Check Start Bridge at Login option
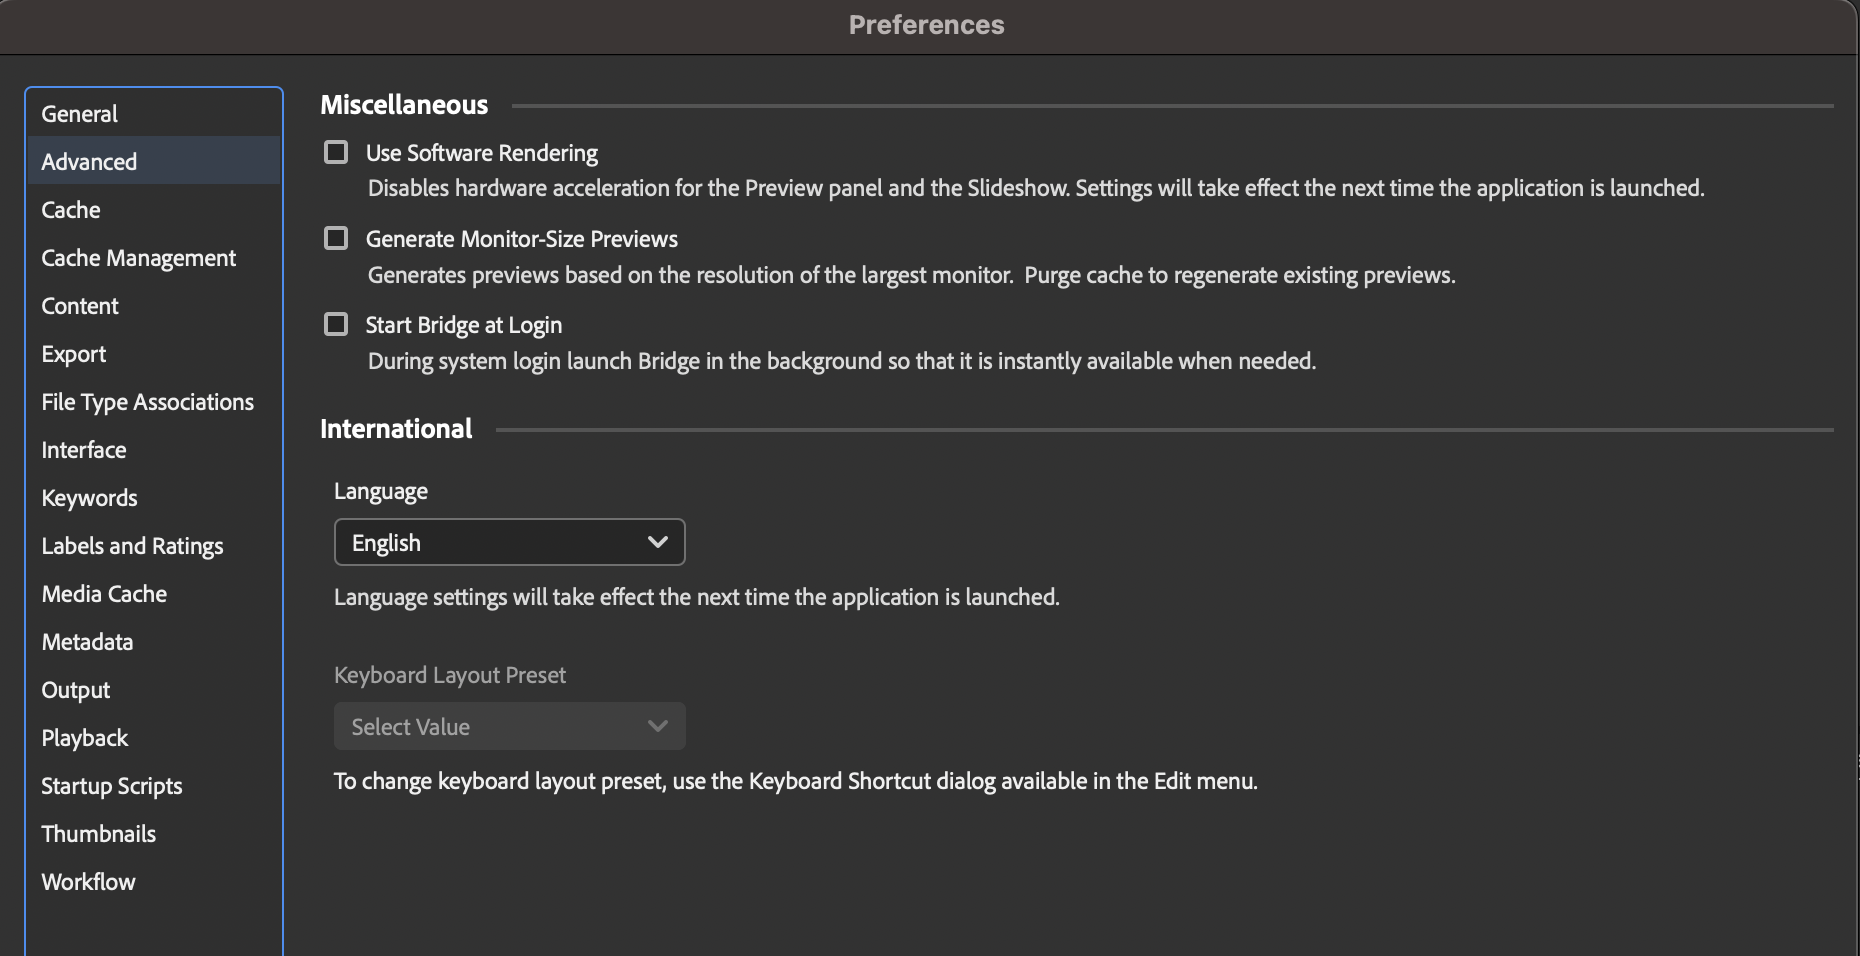 point(336,324)
